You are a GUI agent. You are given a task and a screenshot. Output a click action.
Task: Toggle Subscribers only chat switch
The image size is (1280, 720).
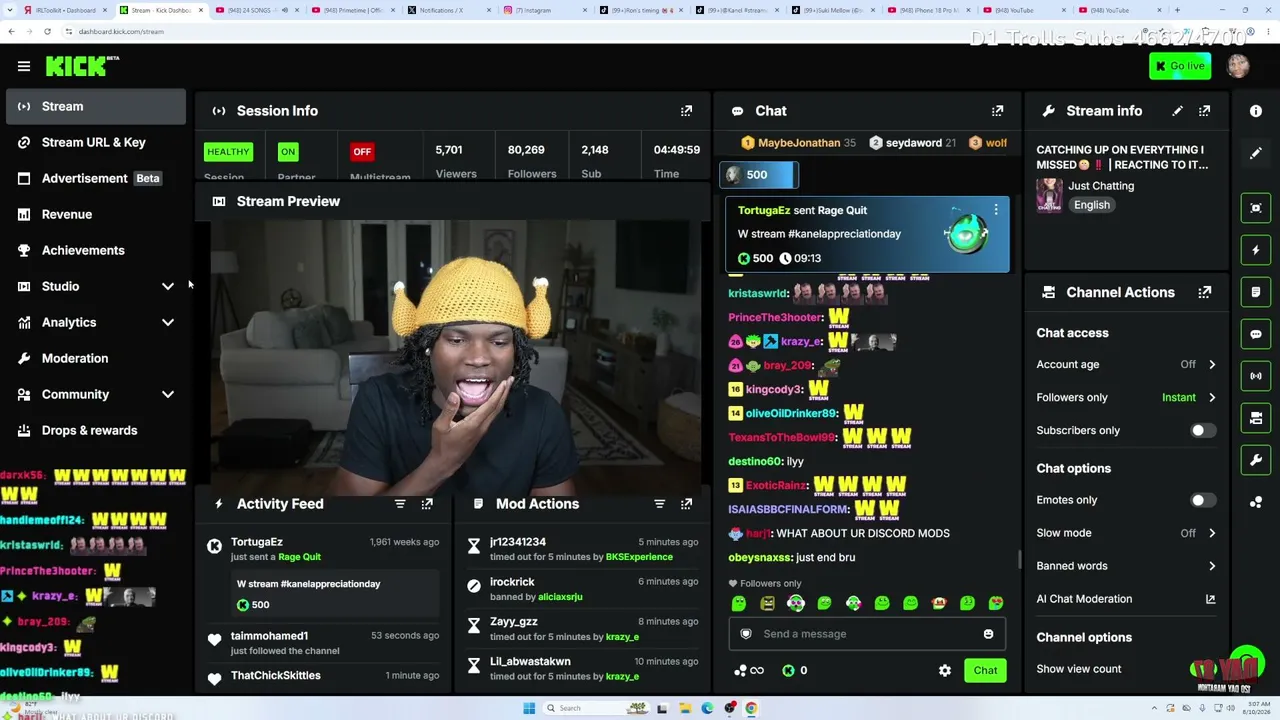point(1203,430)
